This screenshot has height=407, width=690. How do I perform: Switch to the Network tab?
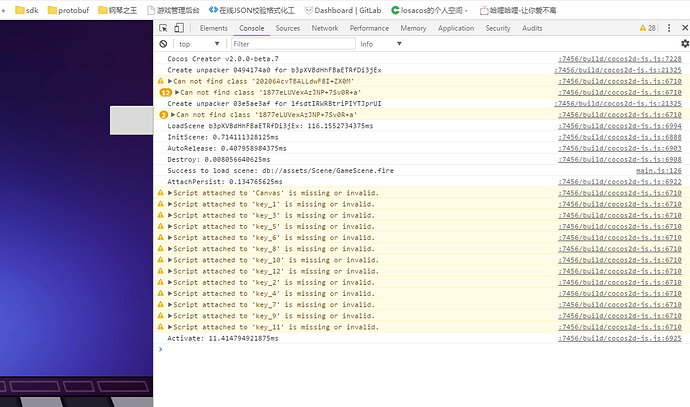tap(325, 28)
